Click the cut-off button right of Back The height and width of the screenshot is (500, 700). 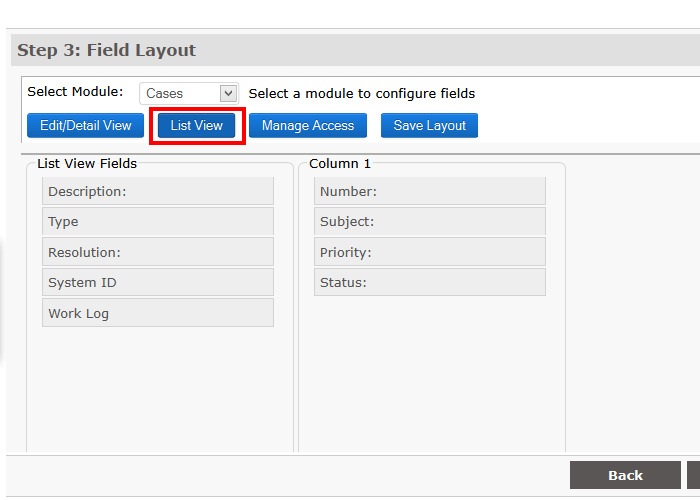(693, 475)
